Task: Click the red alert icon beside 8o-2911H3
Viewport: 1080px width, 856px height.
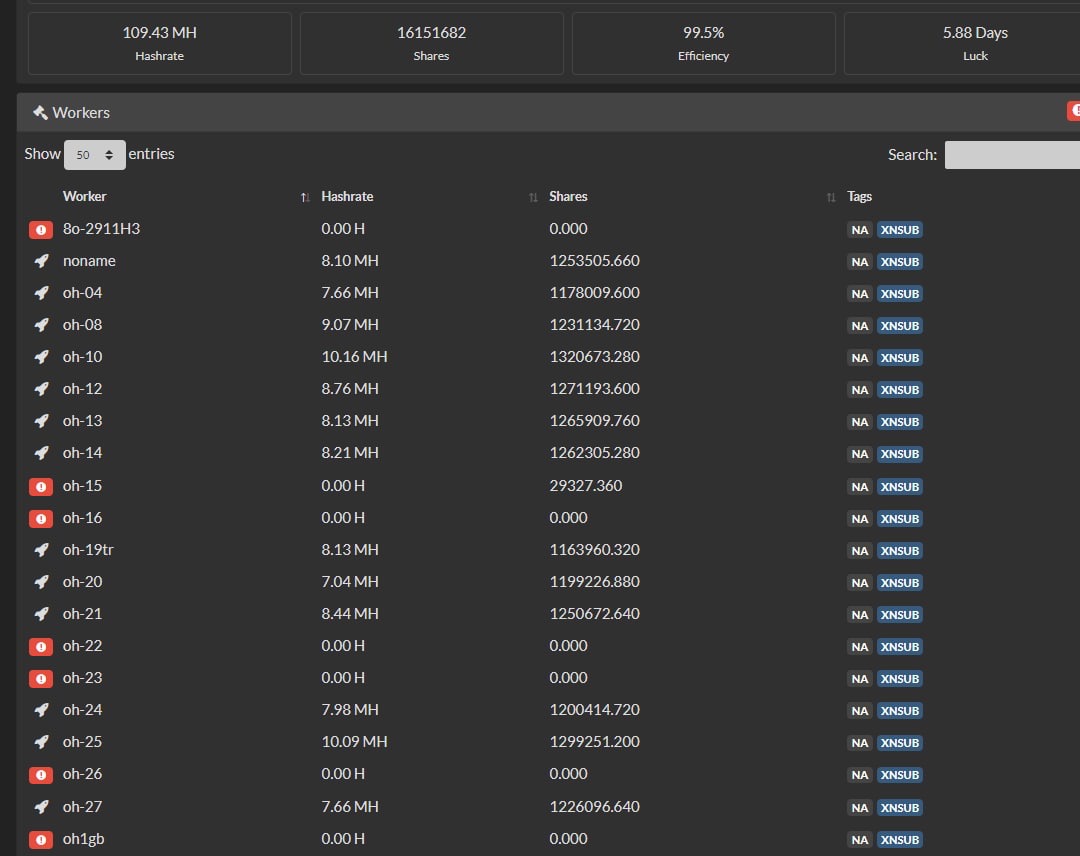Action: tap(40, 229)
